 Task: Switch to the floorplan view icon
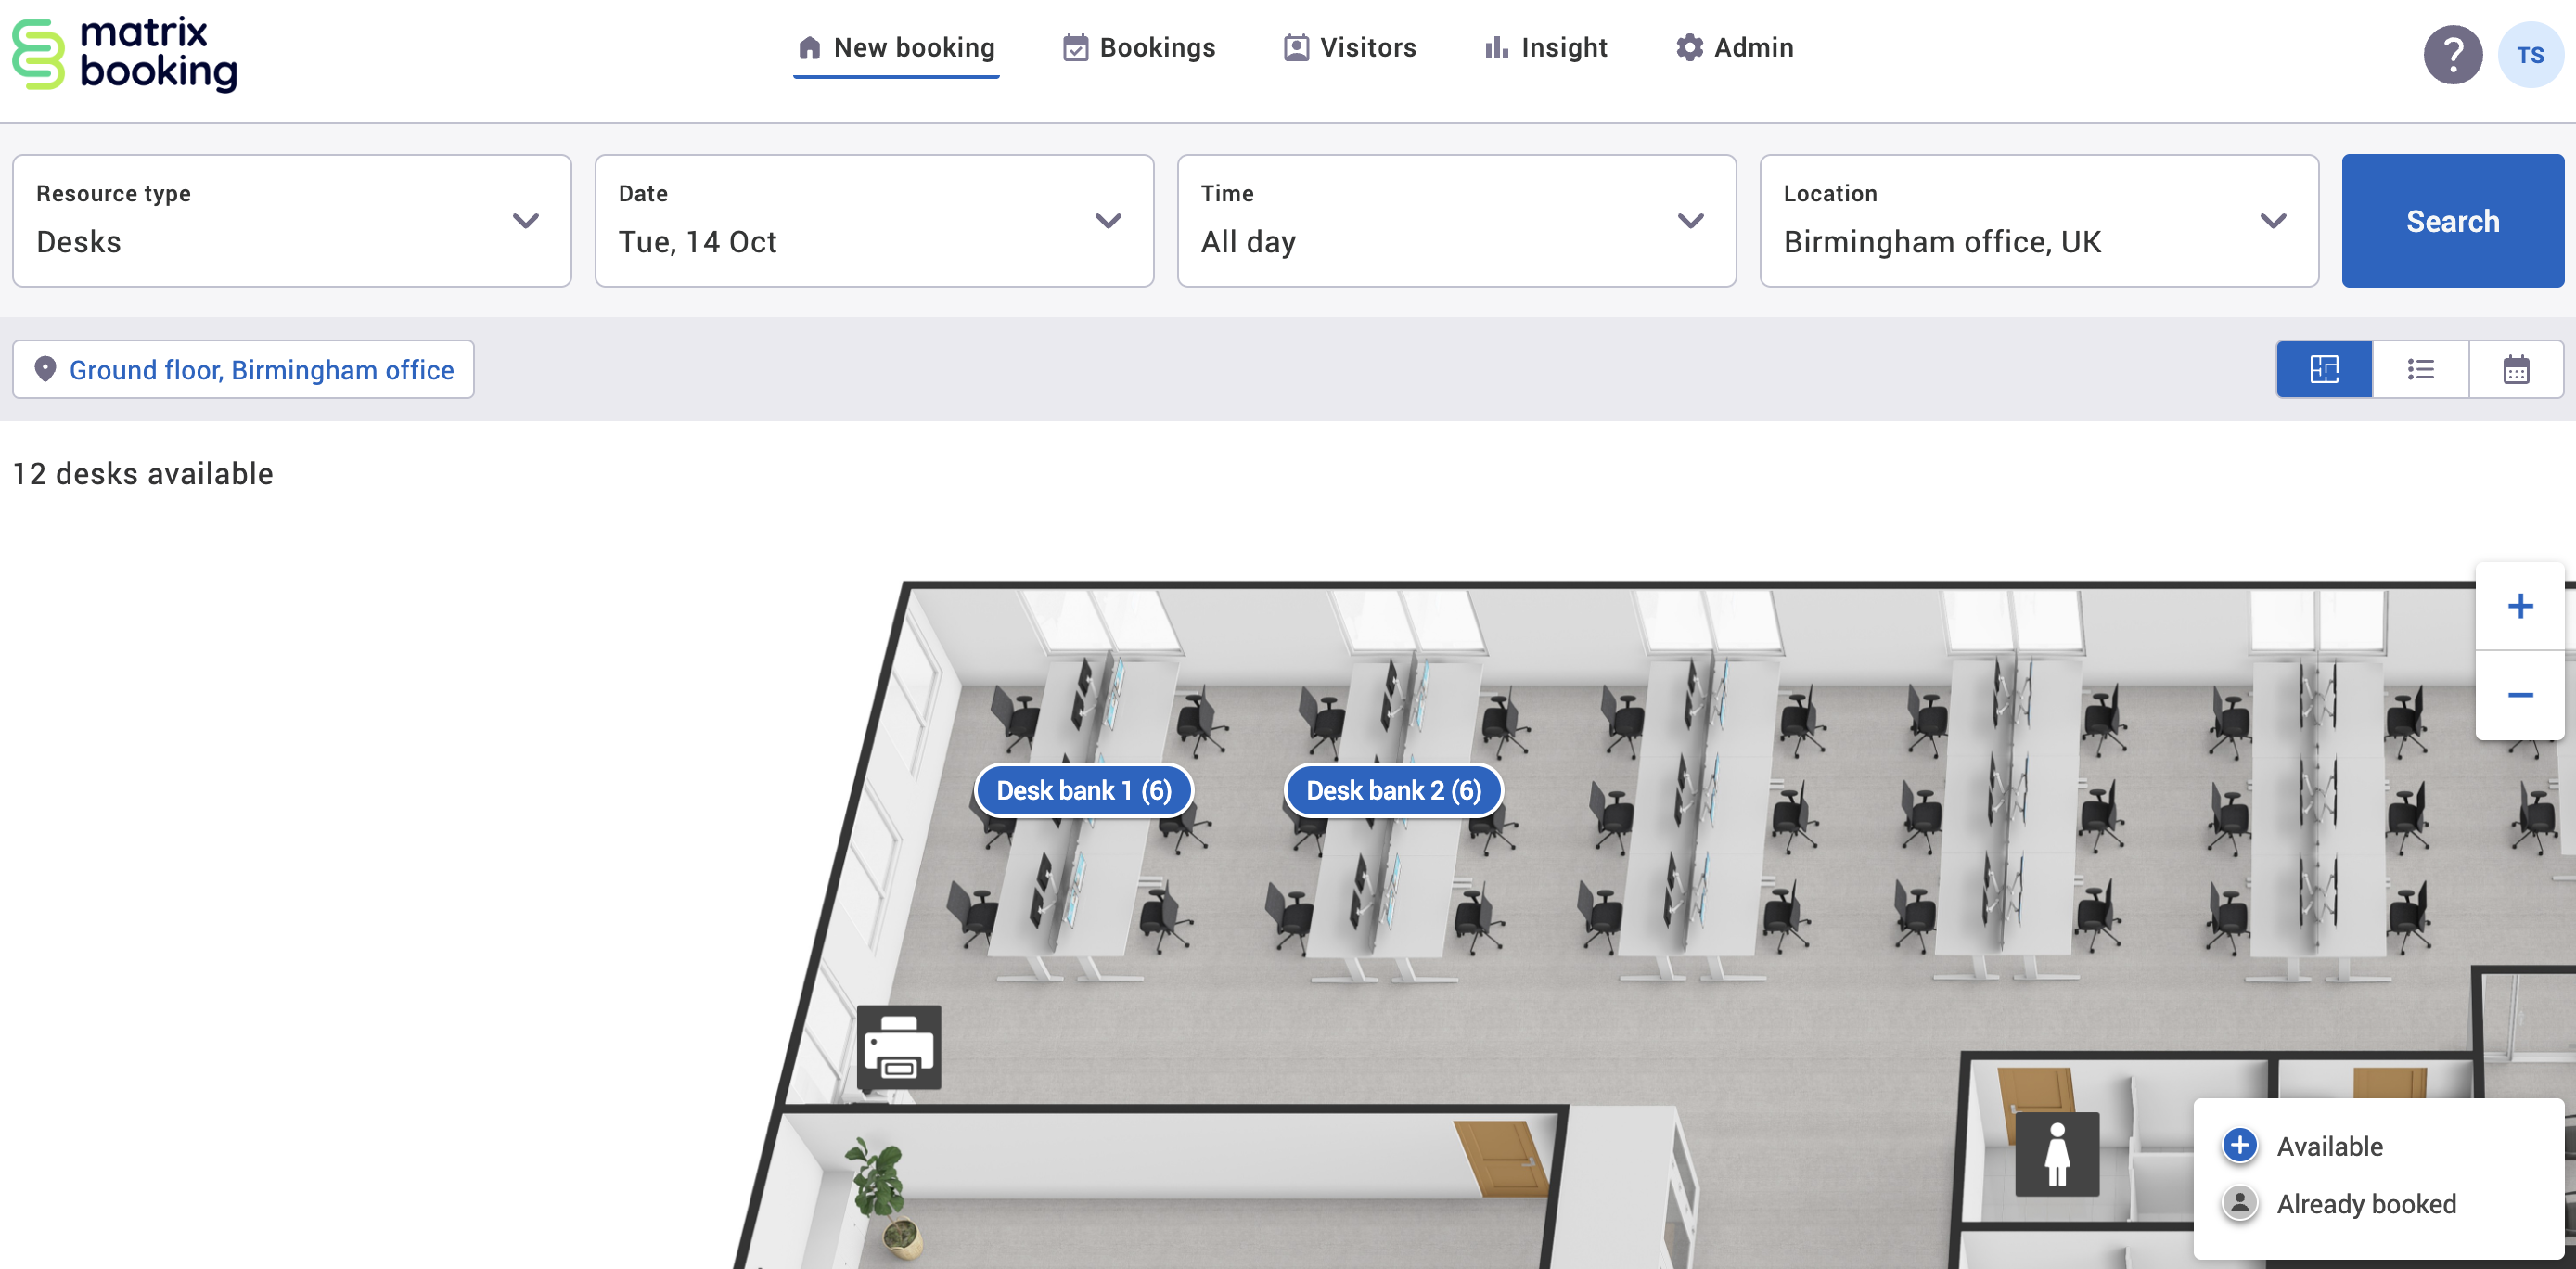point(2324,369)
